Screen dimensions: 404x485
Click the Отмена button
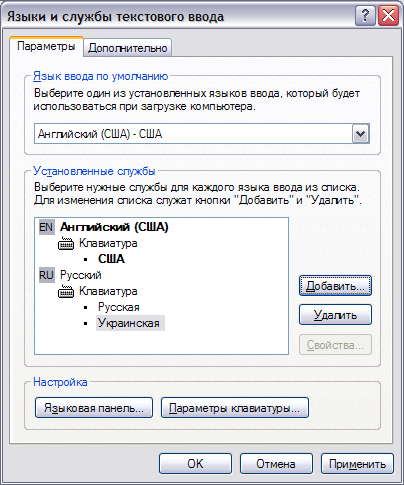[276, 464]
